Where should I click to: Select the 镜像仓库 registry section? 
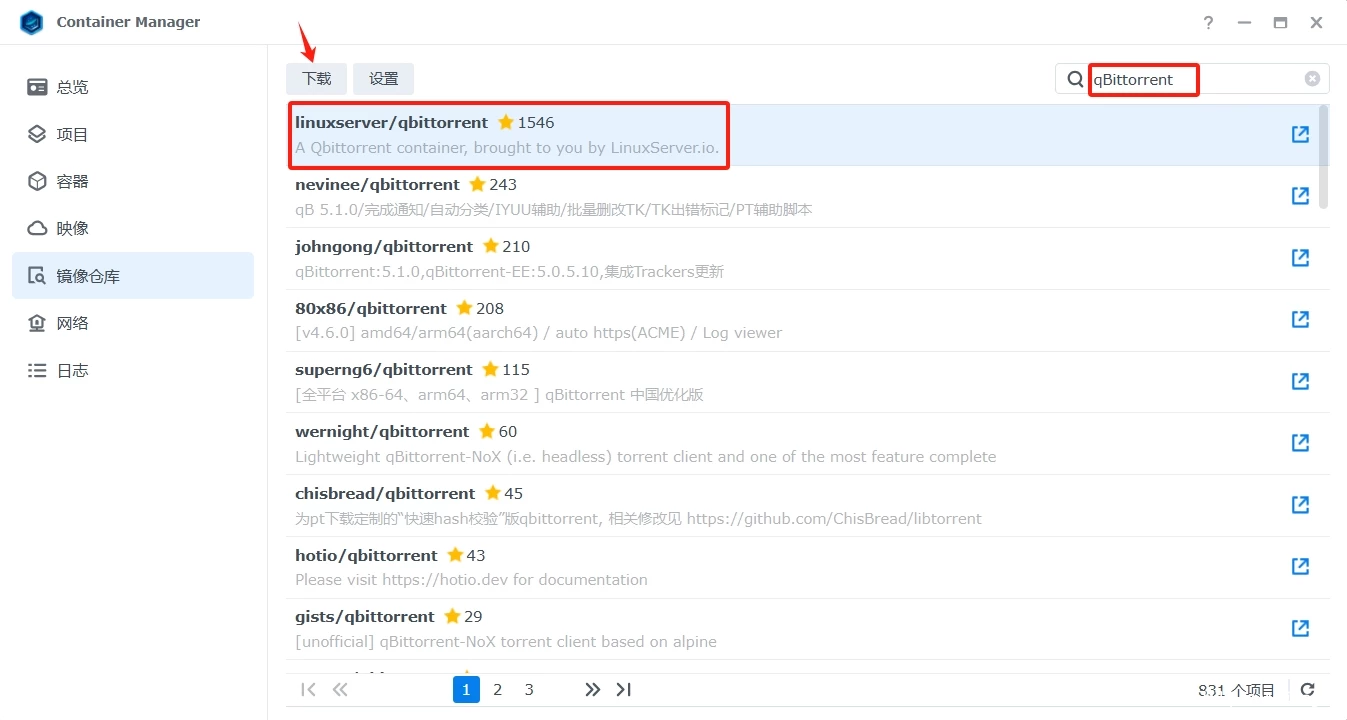click(133, 276)
